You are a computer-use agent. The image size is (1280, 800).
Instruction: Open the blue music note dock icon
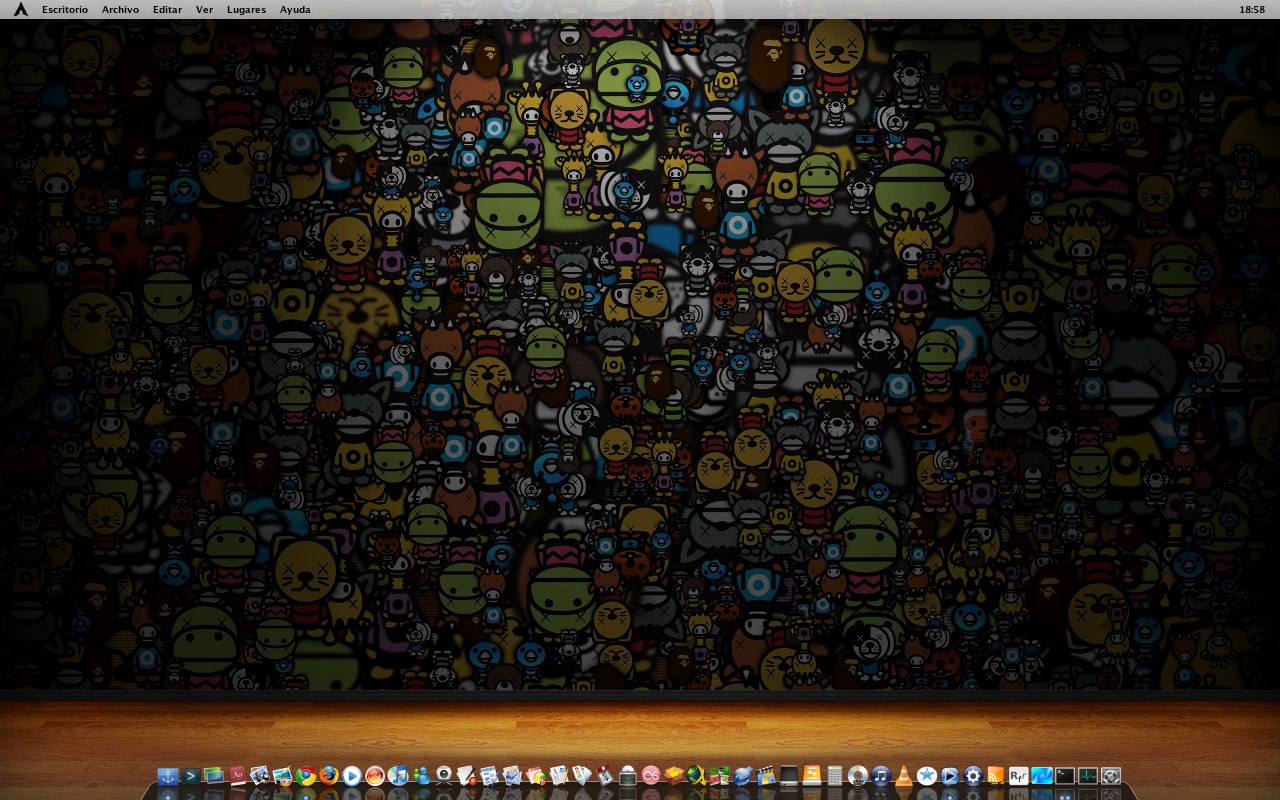(x=881, y=776)
